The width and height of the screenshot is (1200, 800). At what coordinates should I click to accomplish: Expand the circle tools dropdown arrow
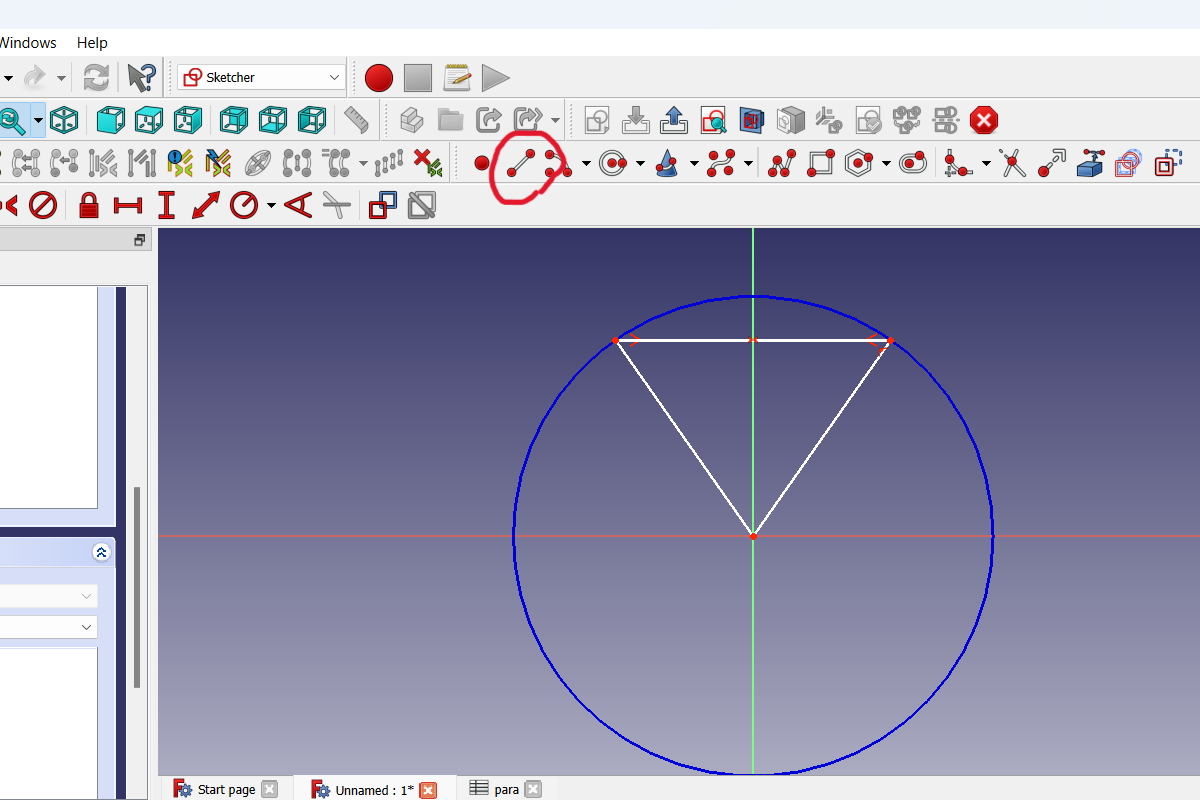point(640,164)
